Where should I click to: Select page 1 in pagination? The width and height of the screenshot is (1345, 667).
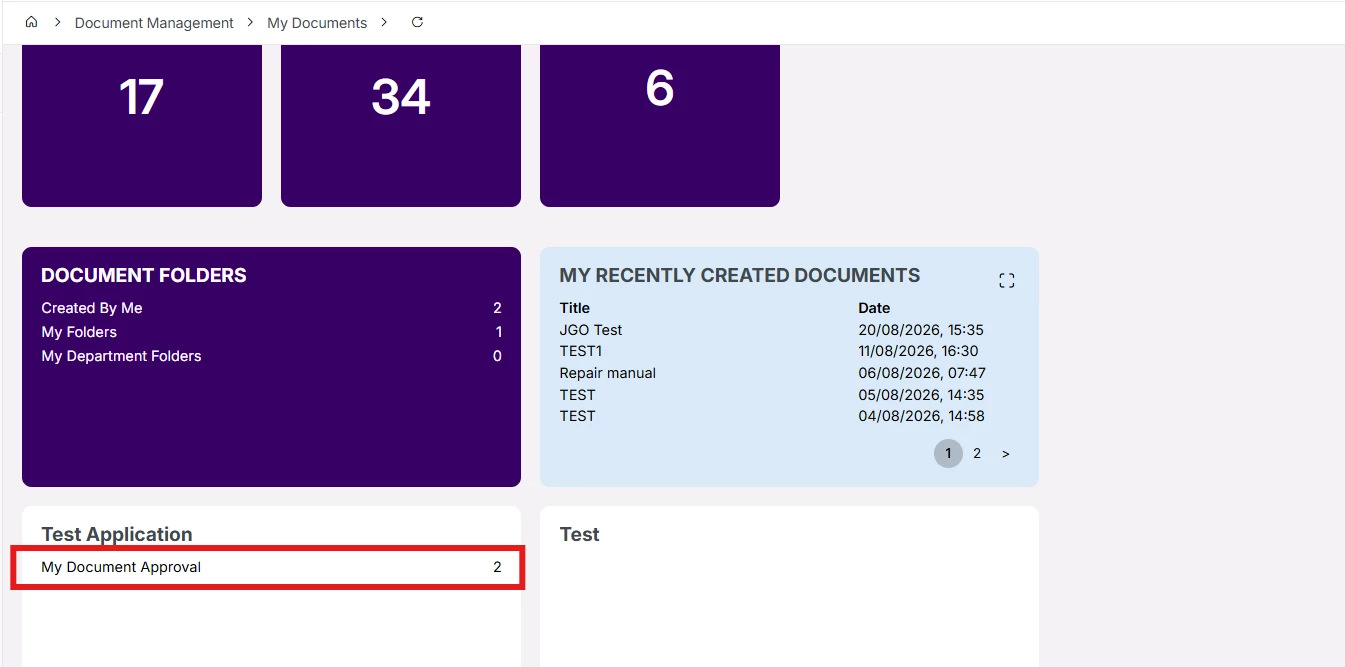tap(948, 454)
